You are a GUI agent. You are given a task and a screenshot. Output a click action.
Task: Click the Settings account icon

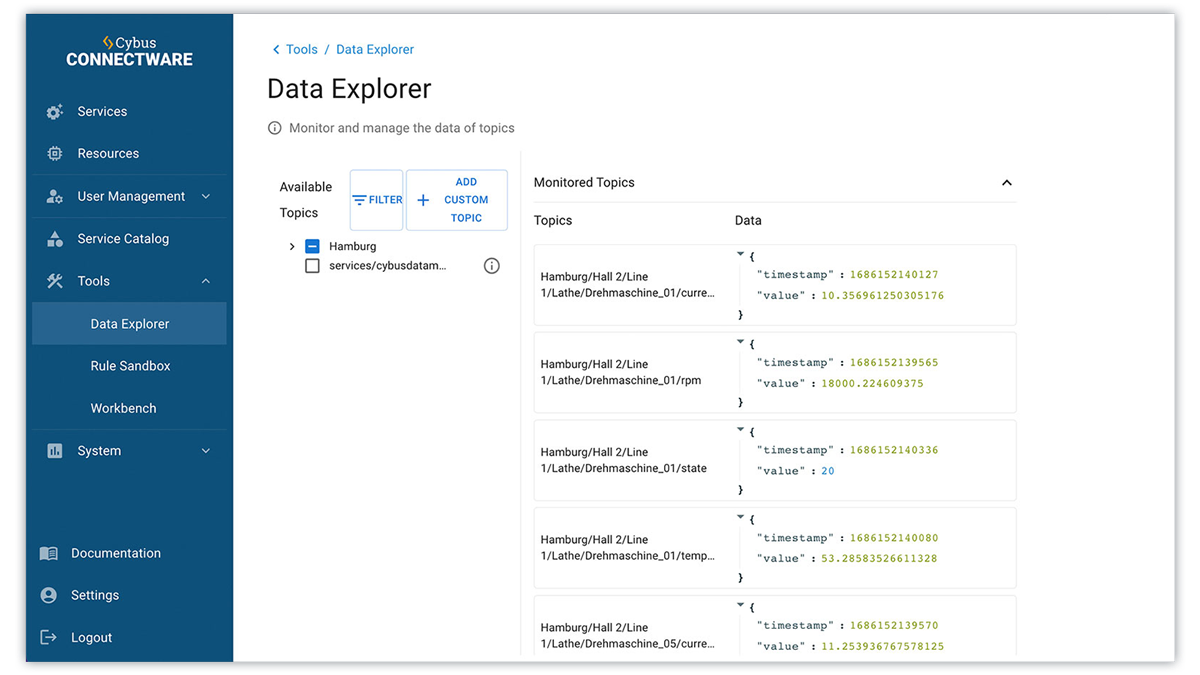click(x=48, y=595)
